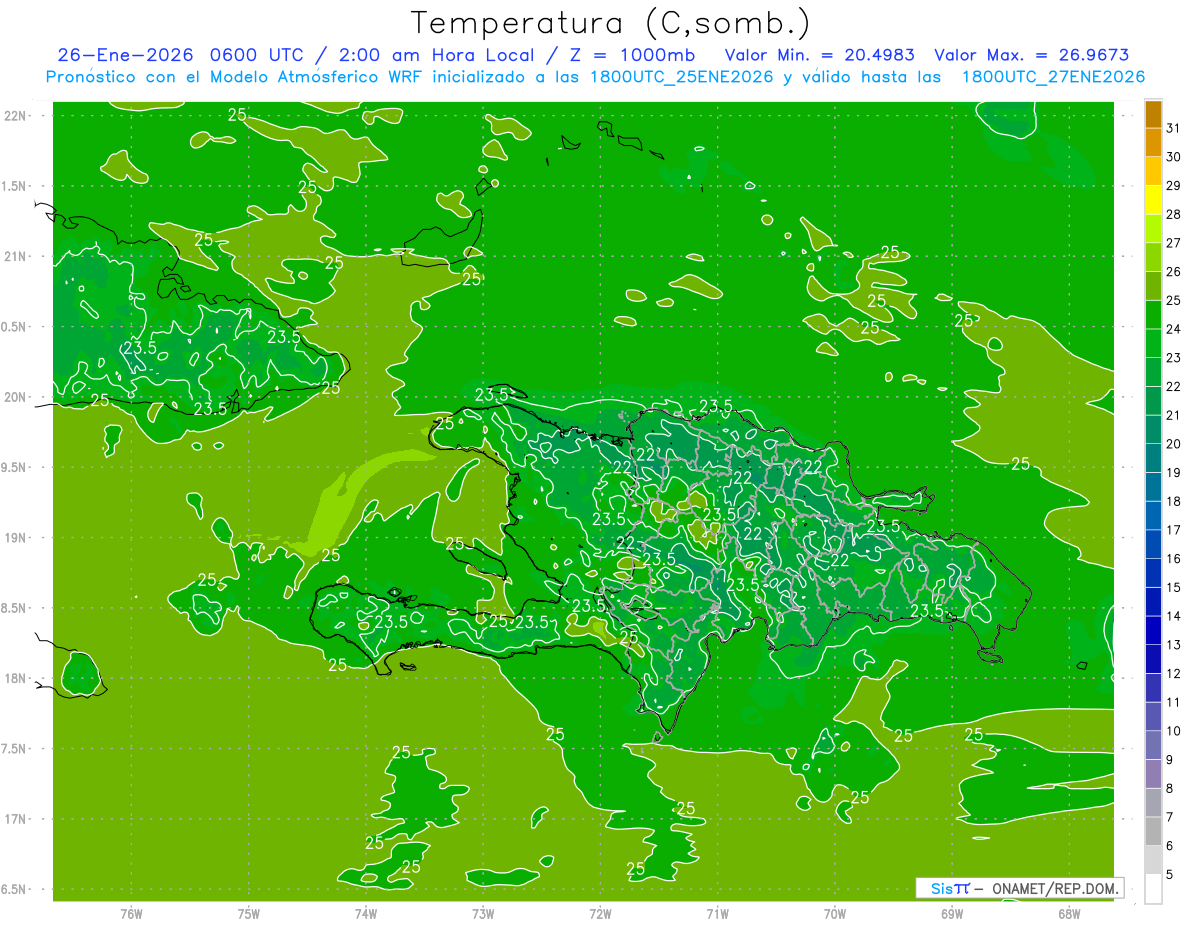Select the "75W" longitude axis label

pyautogui.click(x=248, y=914)
